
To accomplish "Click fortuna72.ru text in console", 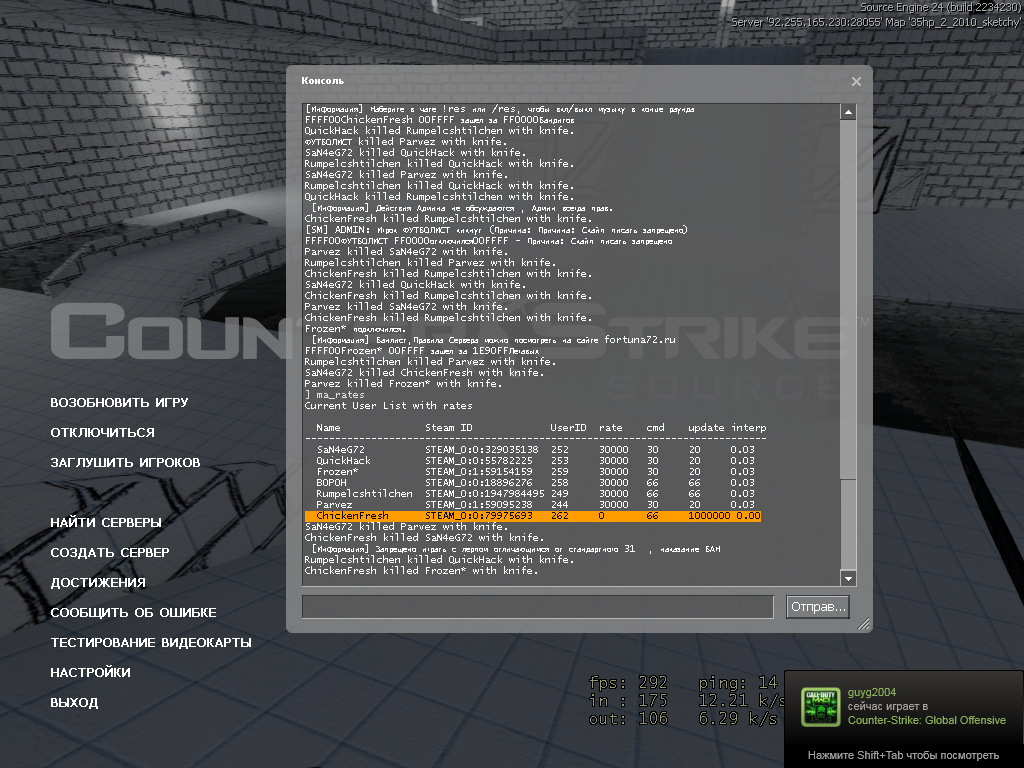I will (x=639, y=340).
